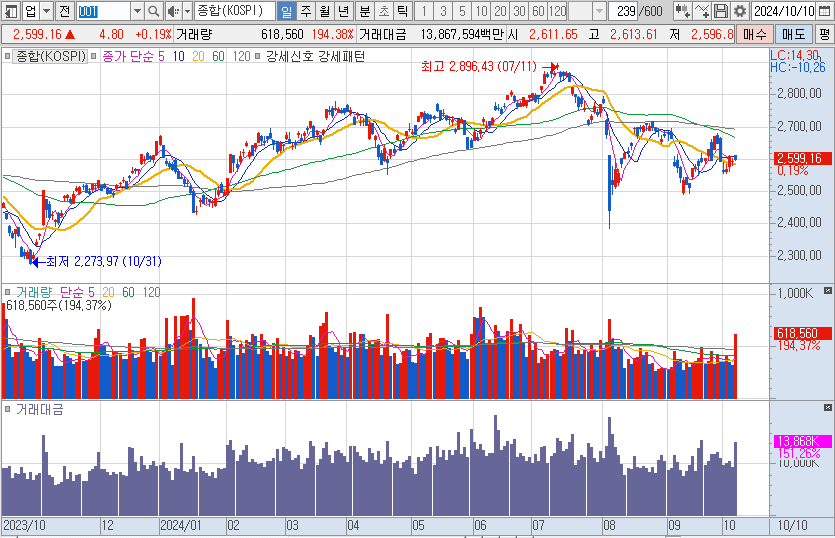
Task: Choose interval 120
Action: (558, 11)
